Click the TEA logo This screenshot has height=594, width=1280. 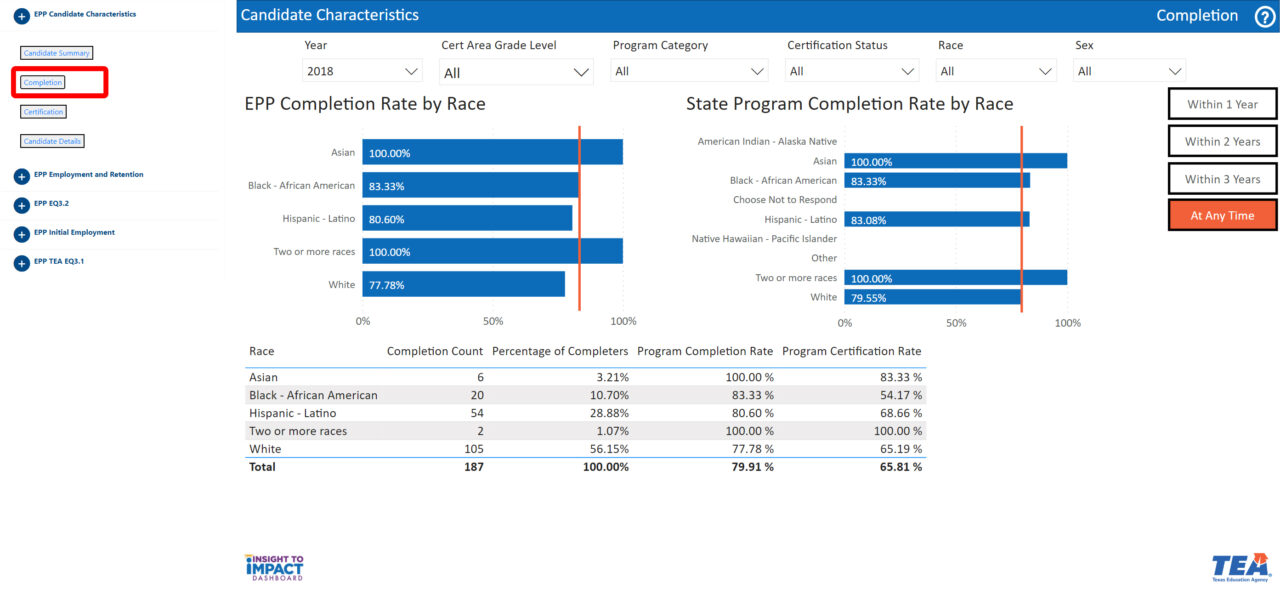pyautogui.click(x=1241, y=567)
